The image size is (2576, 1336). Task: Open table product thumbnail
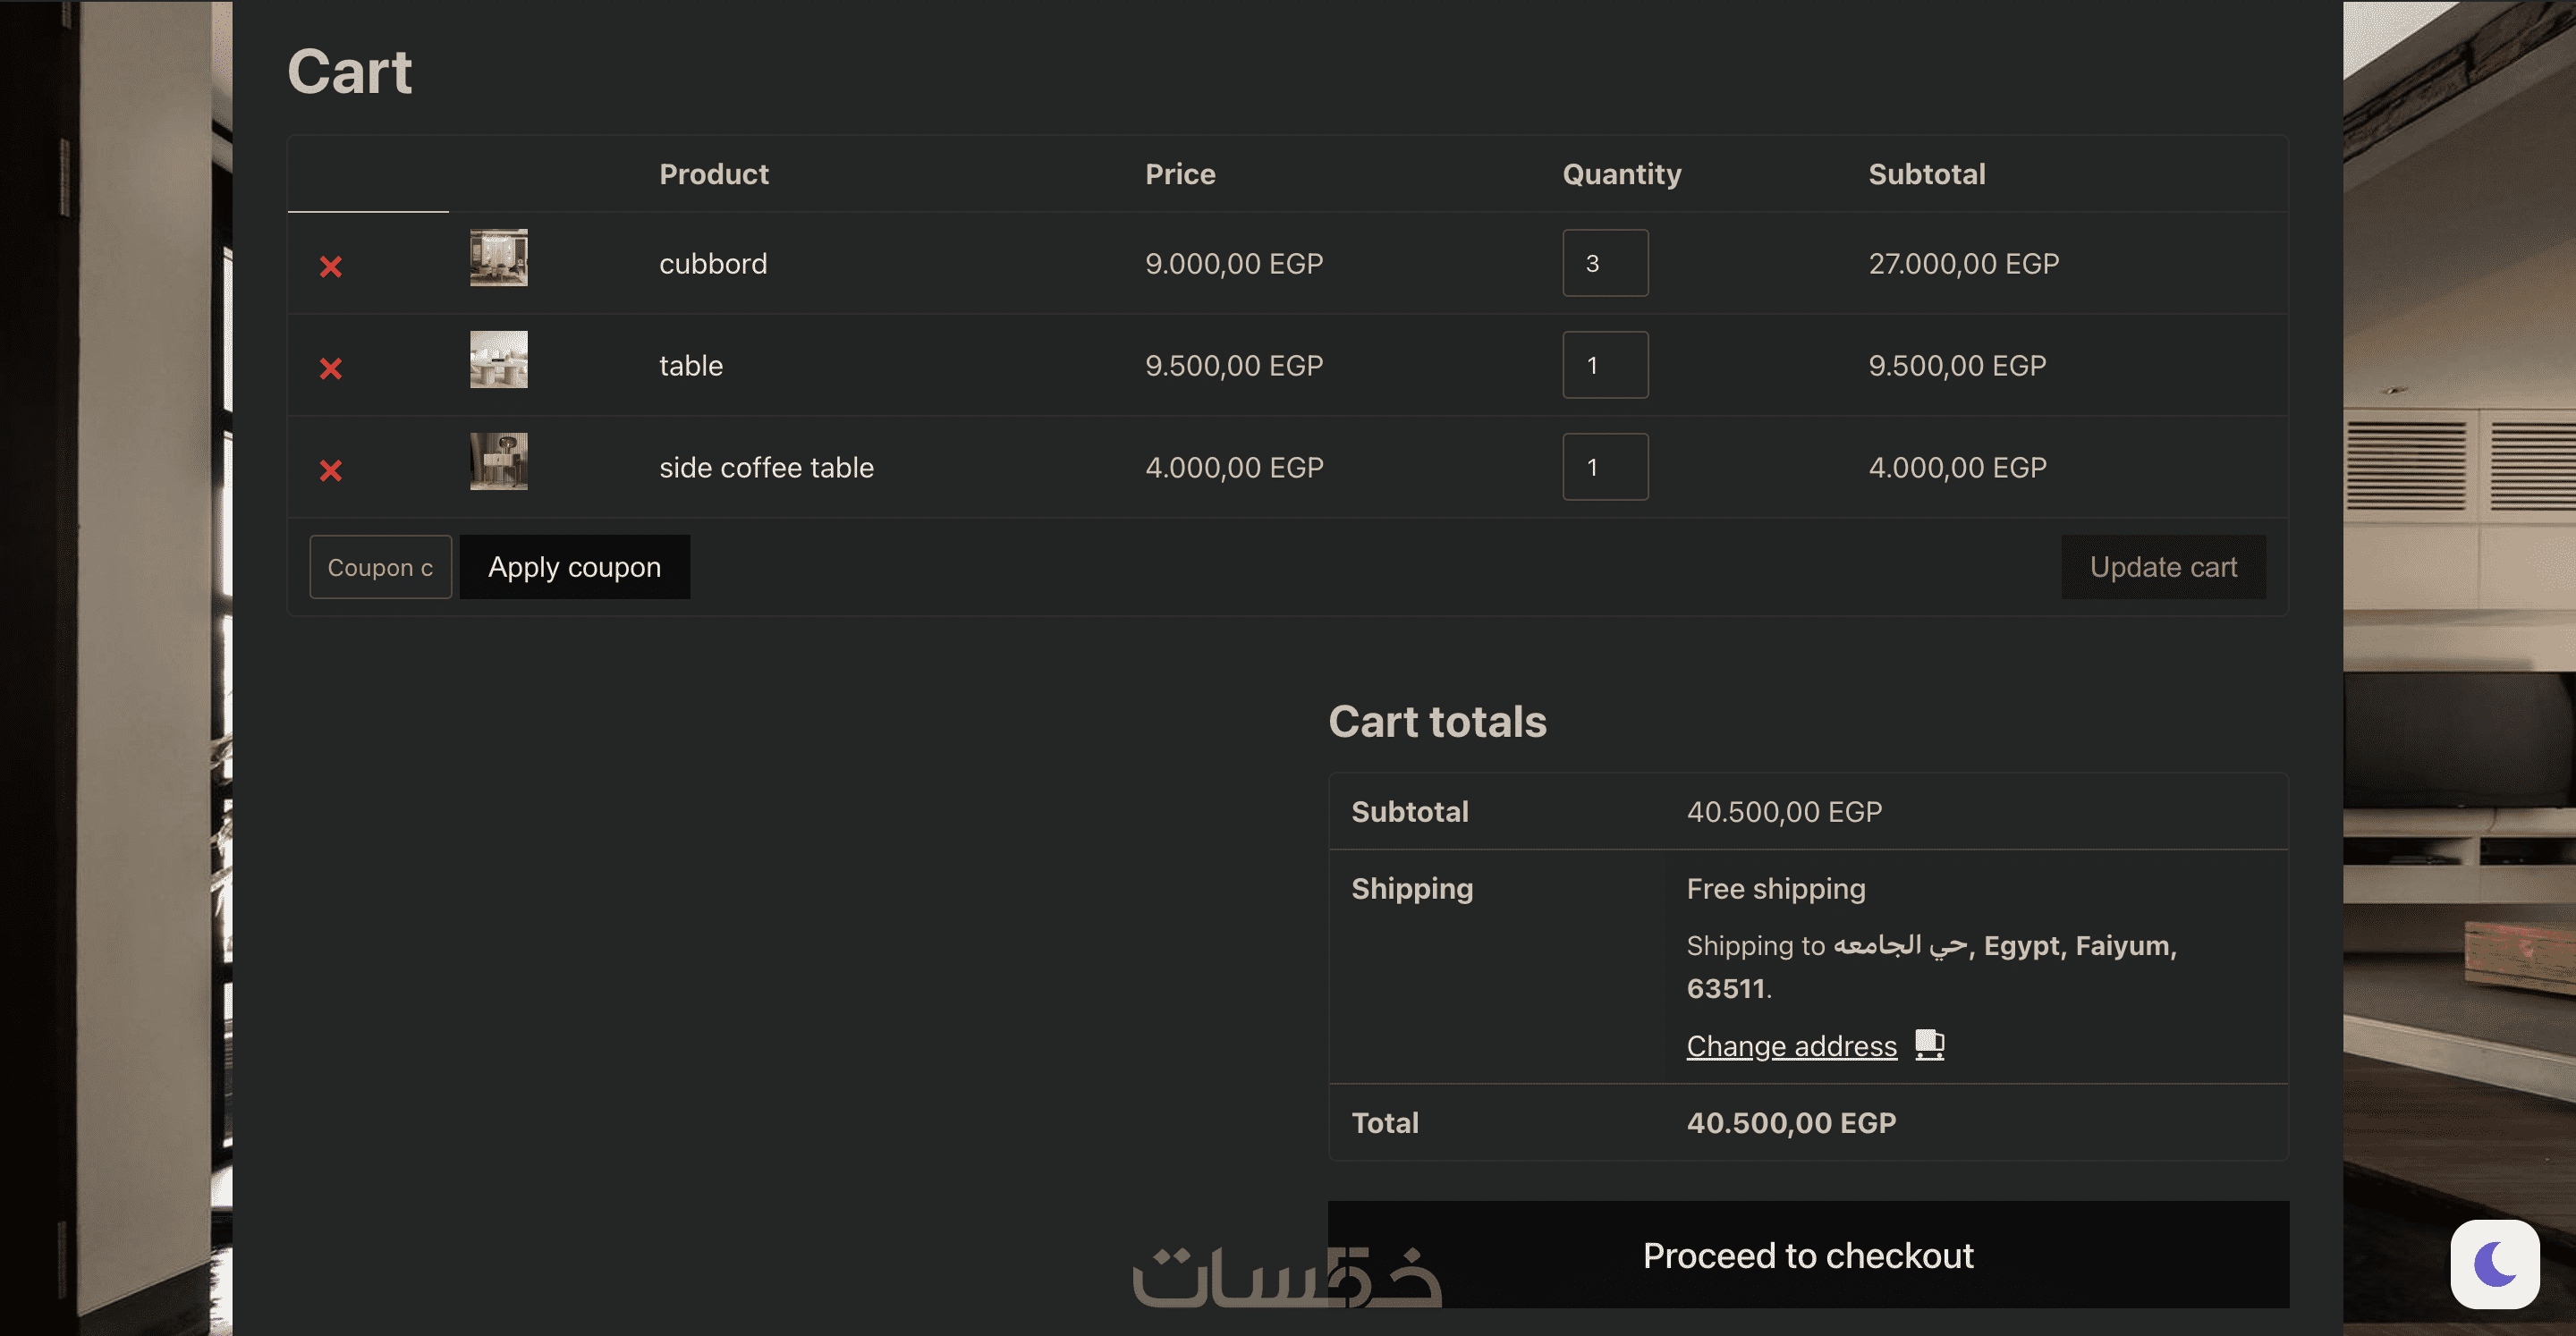pos(499,360)
